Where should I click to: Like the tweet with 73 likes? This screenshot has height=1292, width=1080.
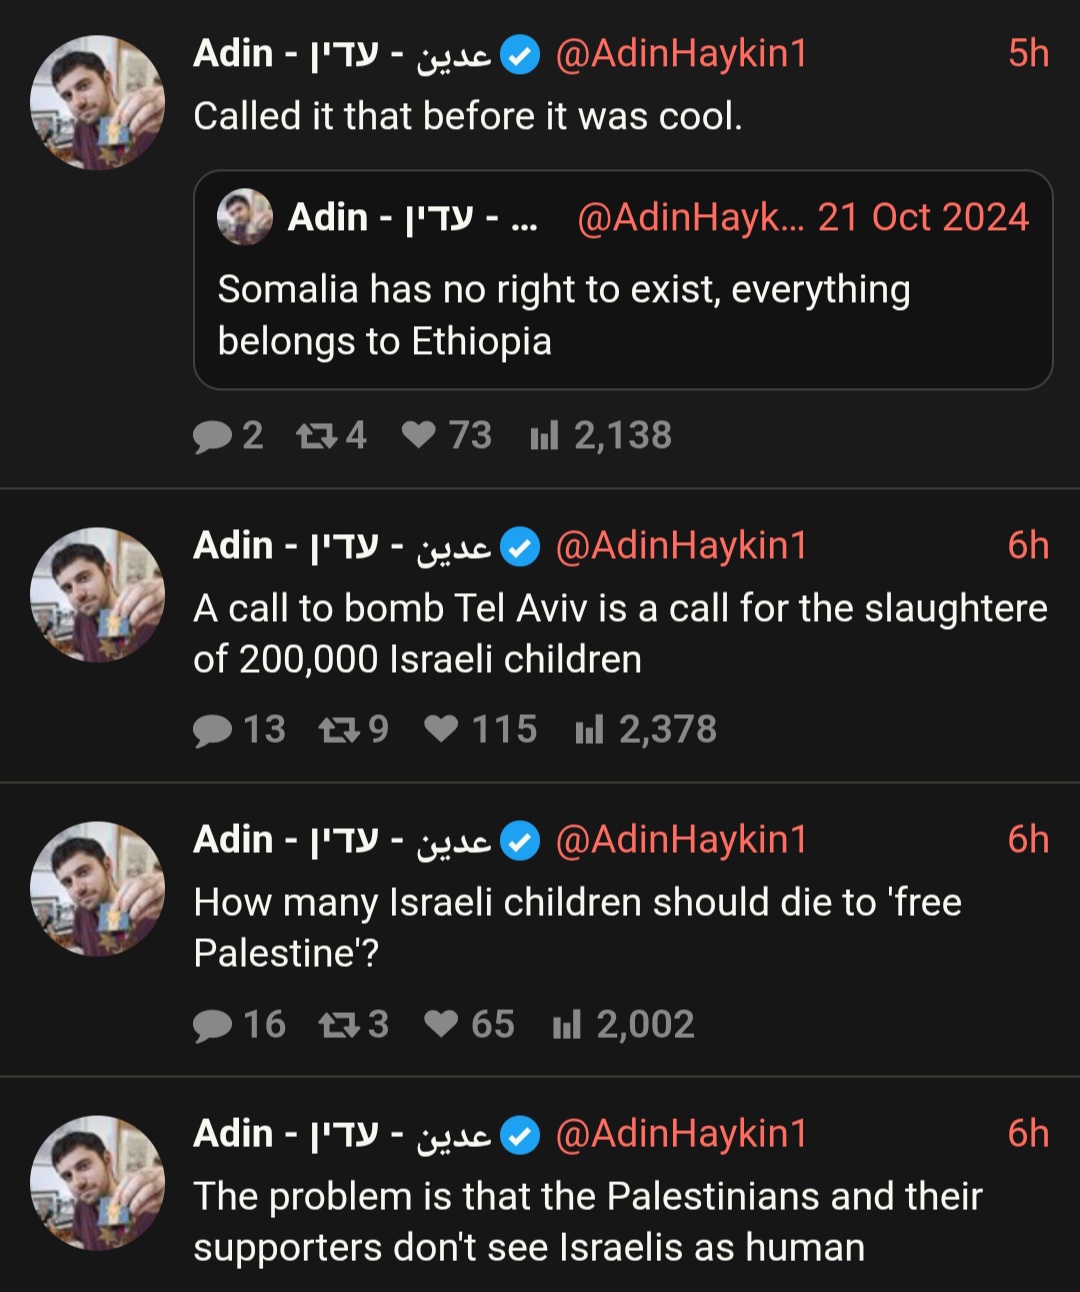point(446,436)
